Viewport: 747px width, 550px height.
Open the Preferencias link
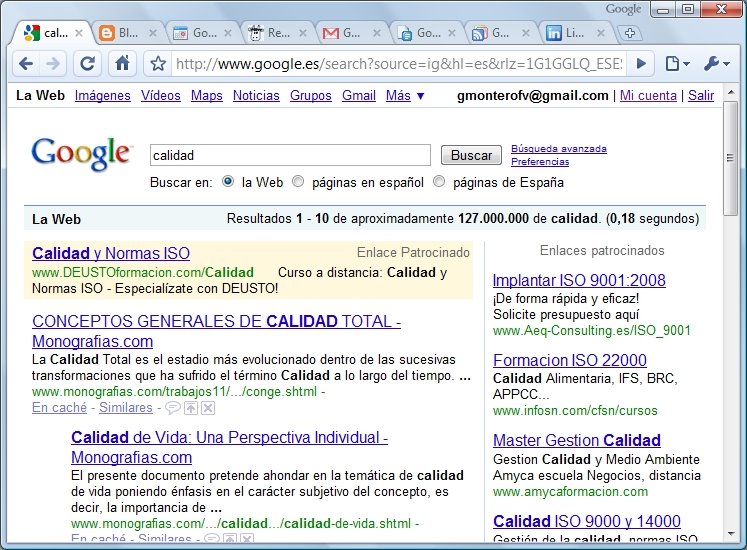pyautogui.click(x=540, y=162)
